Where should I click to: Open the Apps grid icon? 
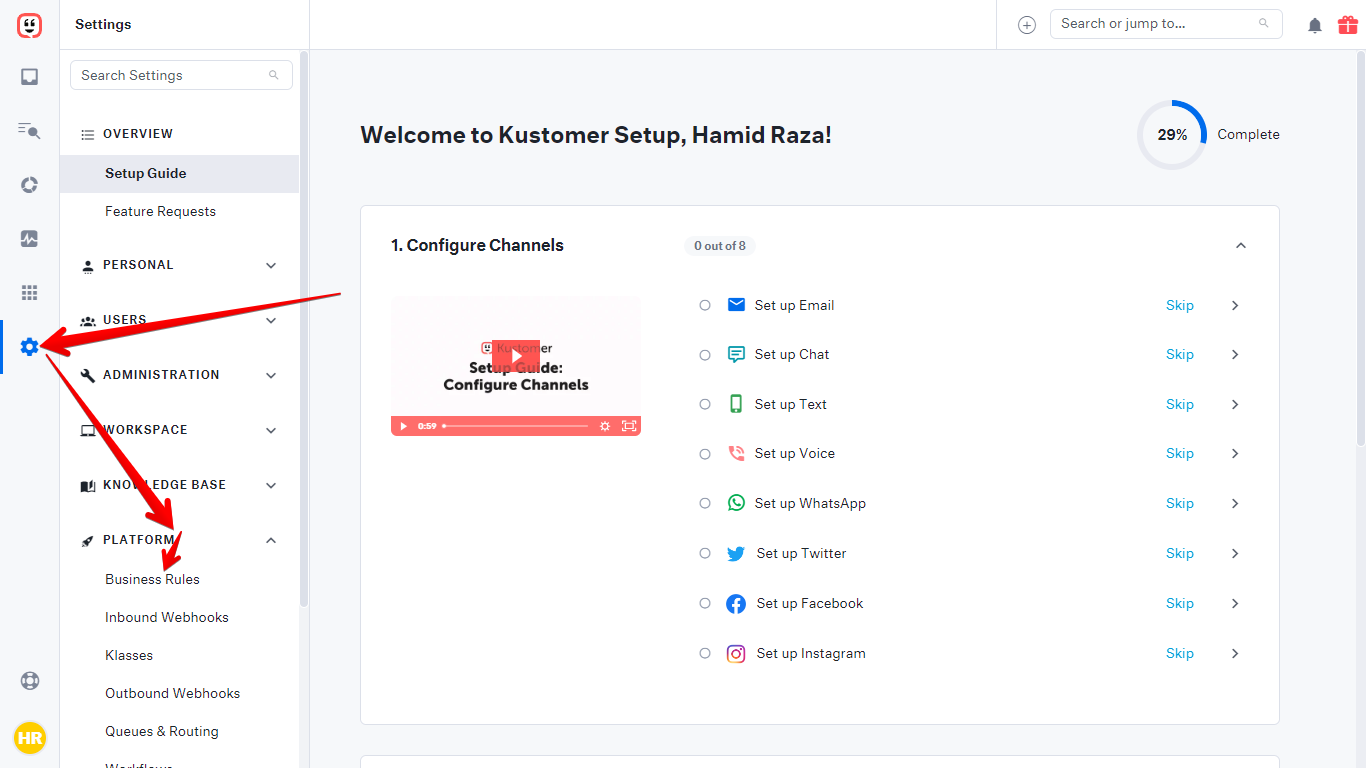(x=29, y=293)
